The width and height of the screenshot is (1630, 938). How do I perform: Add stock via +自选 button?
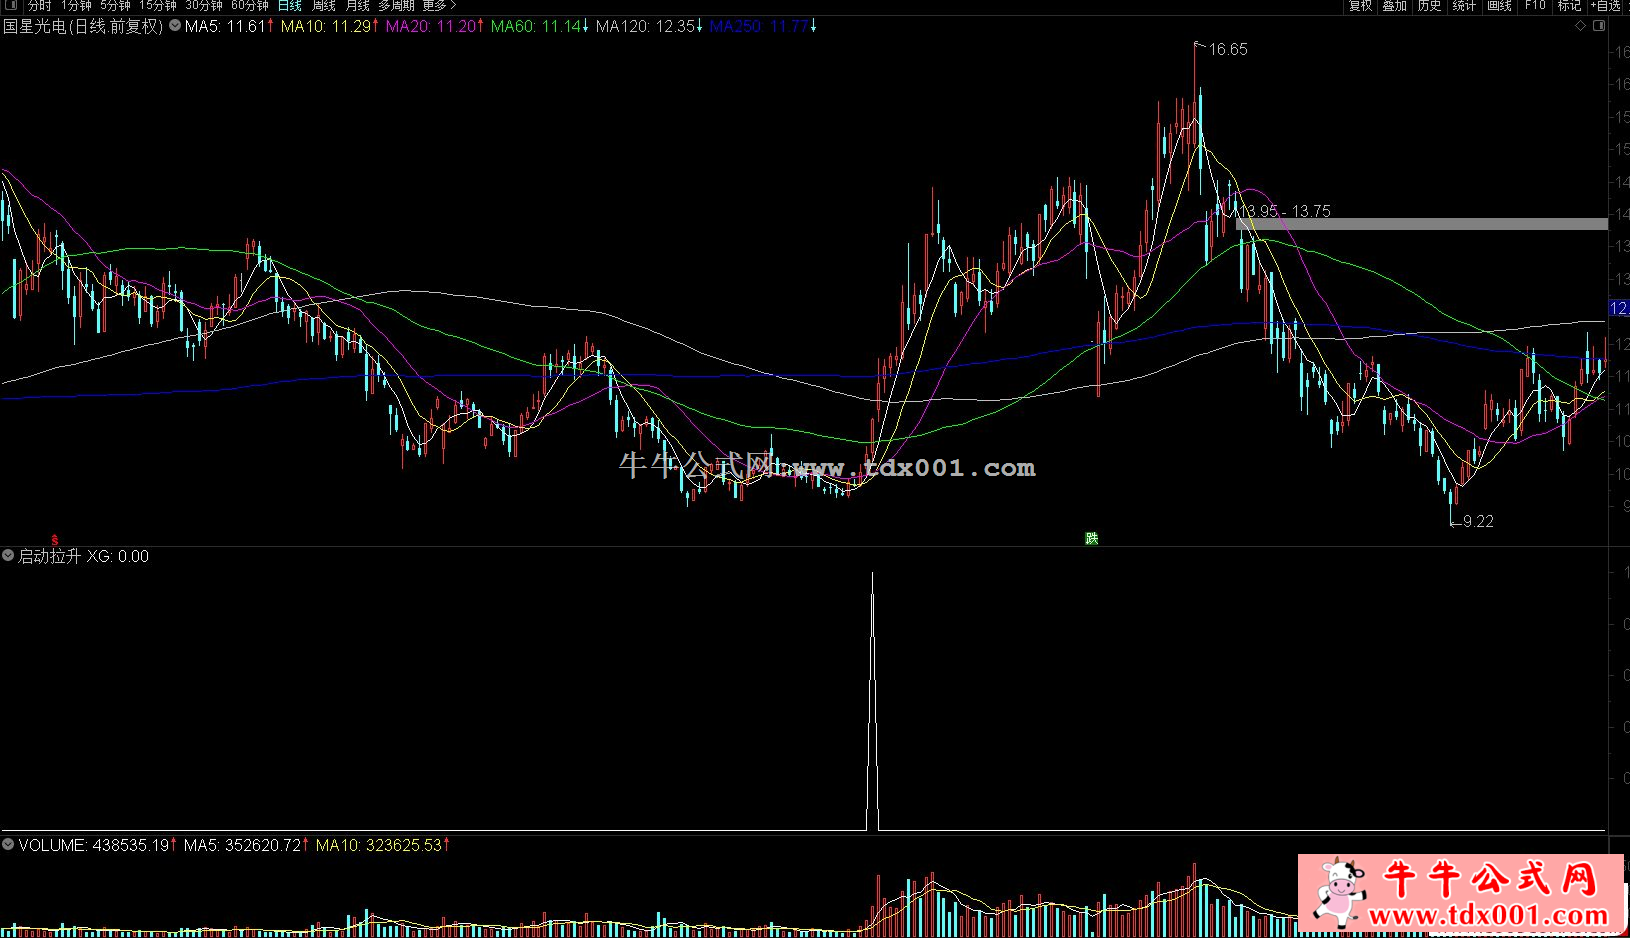pos(1606,5)
